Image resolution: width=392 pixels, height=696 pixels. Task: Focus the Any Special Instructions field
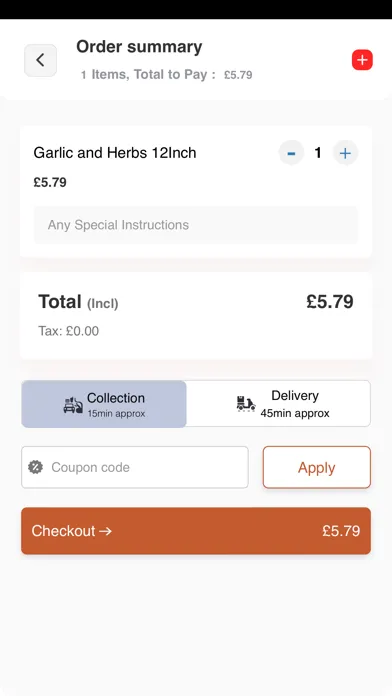coord(196,225)
